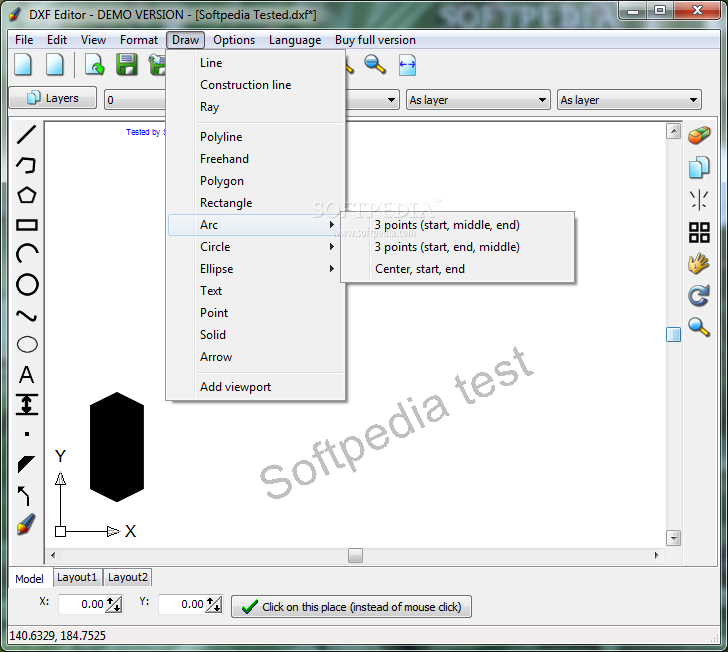The height and width of the screenshot is (652, 728).
Task: Select Freehand from Draw menu
Action: pos(256,159)
